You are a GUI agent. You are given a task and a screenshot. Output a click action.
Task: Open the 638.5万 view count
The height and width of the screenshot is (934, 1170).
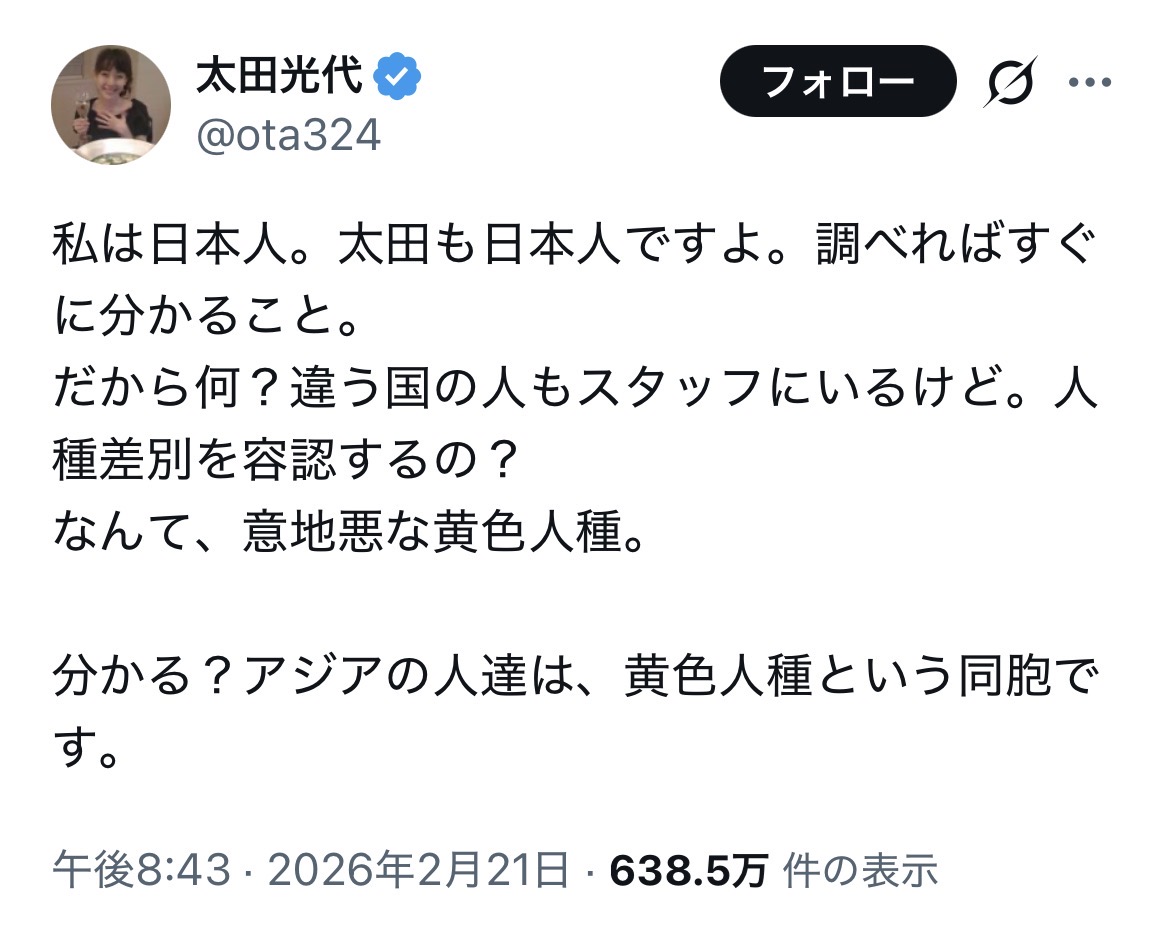pos(688,870)
